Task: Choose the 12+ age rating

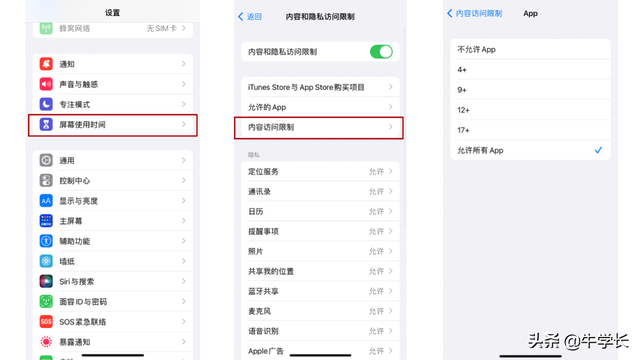Action: 530,110
